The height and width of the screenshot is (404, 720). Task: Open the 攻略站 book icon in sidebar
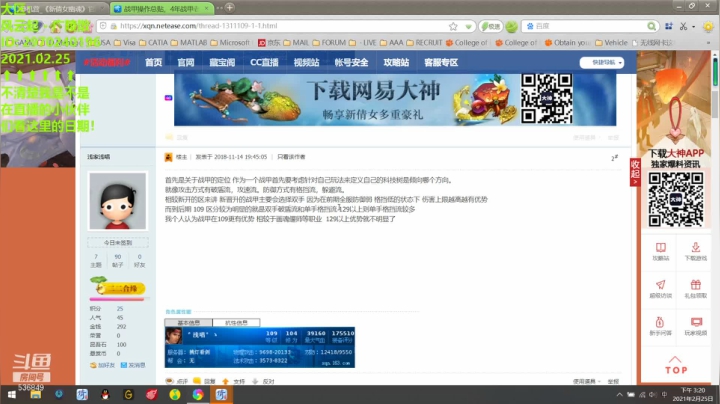tap(660, 248)
